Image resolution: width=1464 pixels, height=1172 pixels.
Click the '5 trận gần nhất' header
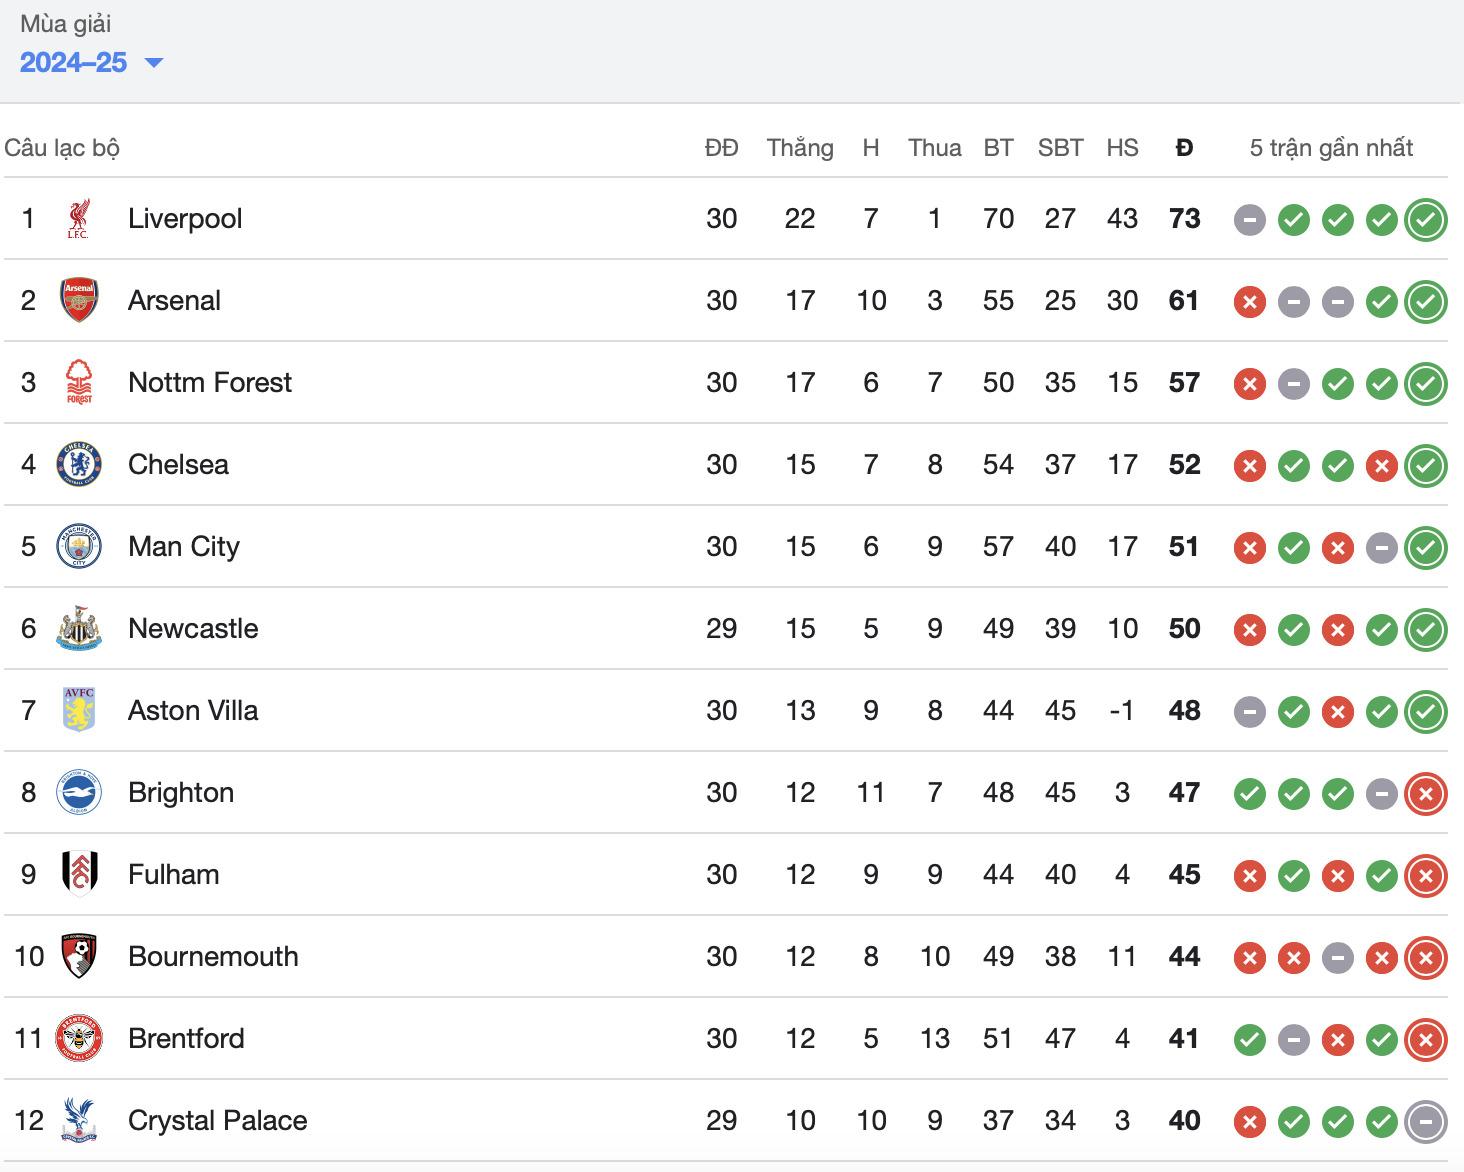click(x=1331, y=148)
